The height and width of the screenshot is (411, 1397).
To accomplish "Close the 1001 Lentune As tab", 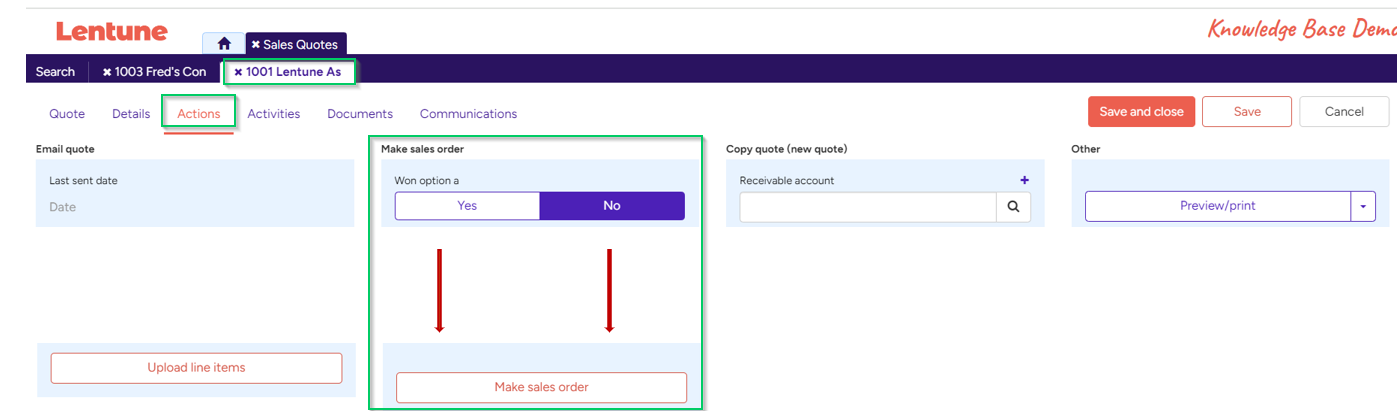I will [238, 72].
